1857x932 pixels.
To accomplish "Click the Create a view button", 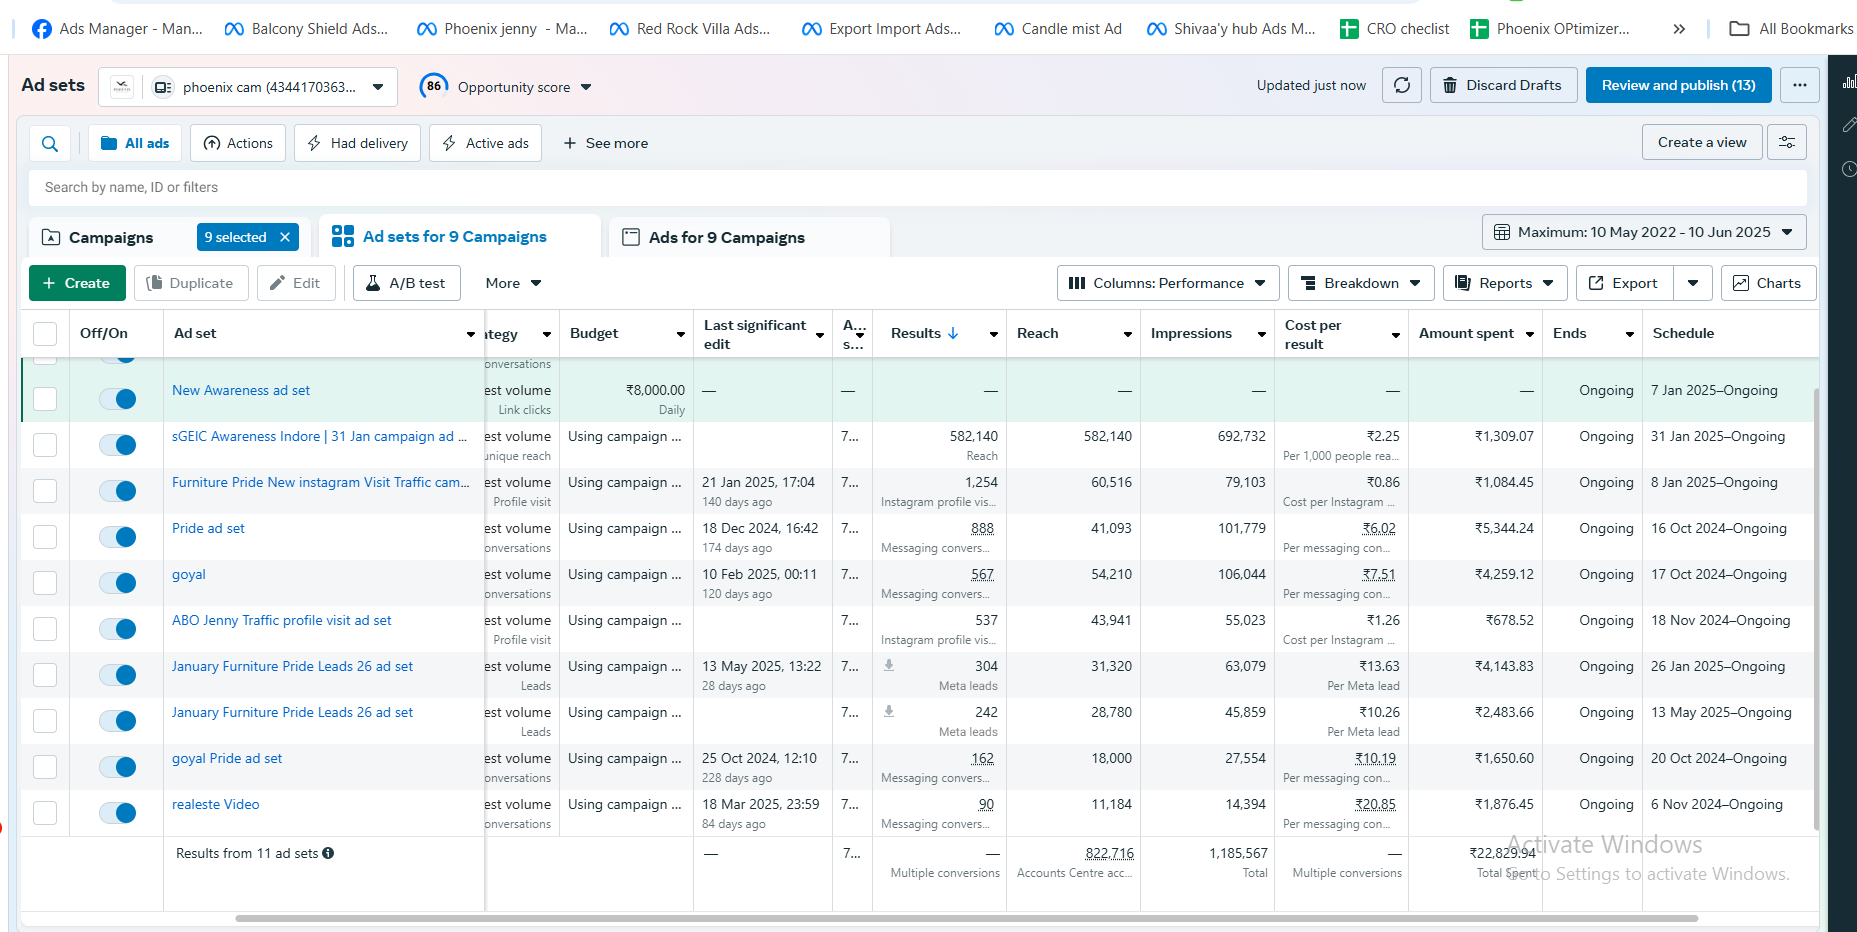I will pos(1702,142).
